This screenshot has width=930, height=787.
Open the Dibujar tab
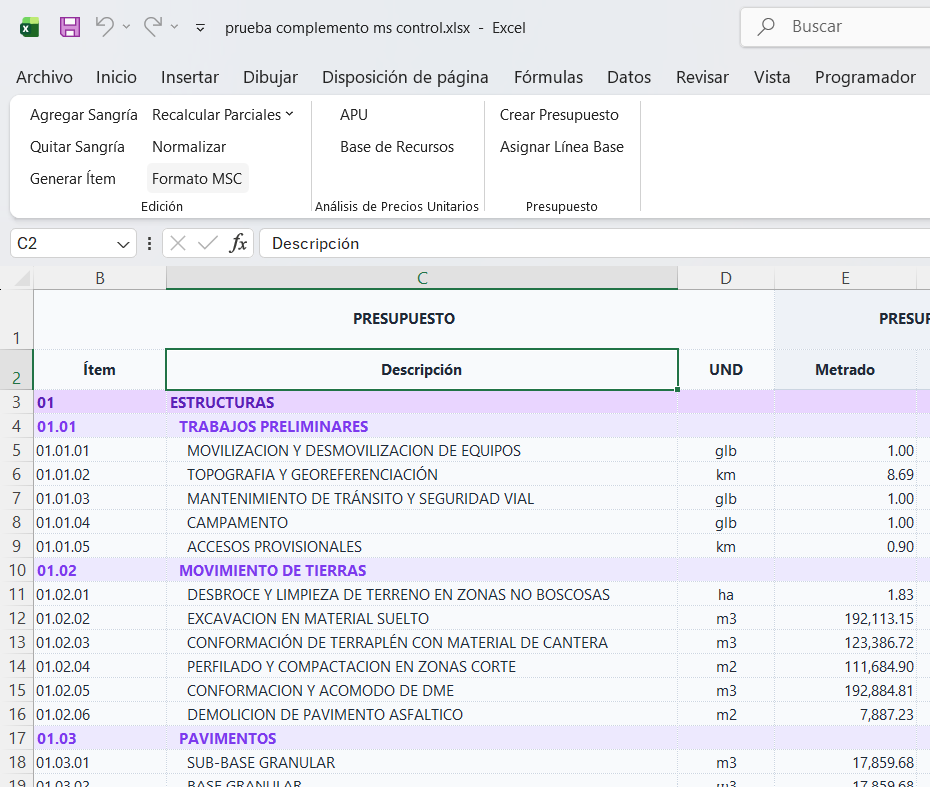pos(270,77)
